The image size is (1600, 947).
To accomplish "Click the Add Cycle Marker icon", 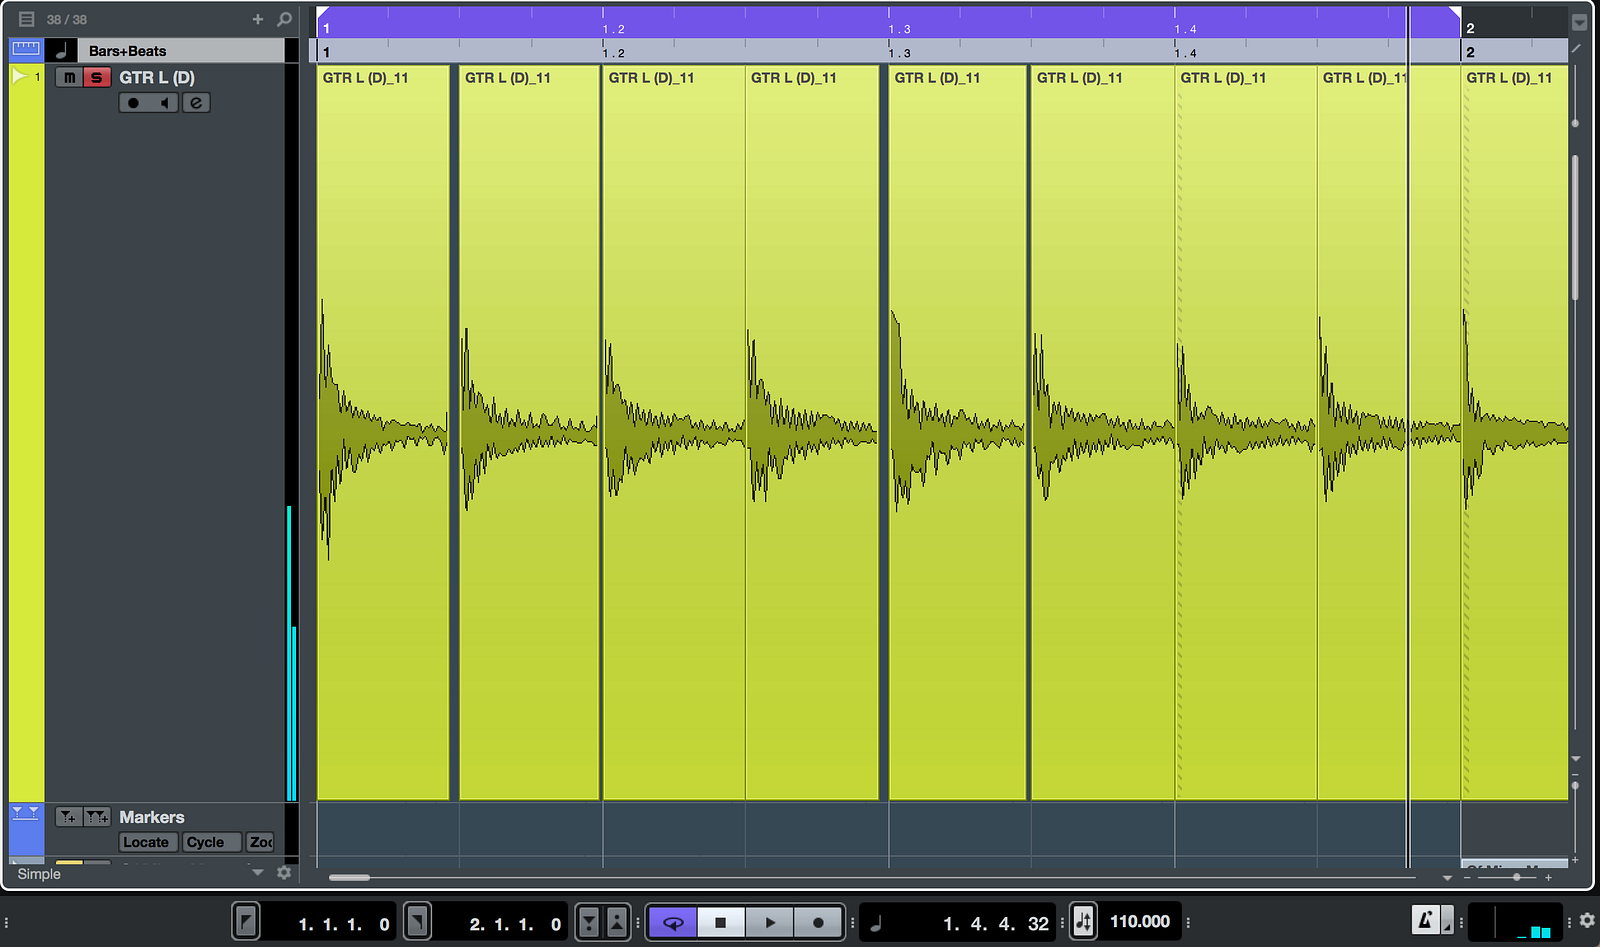I will coord(97,817).
